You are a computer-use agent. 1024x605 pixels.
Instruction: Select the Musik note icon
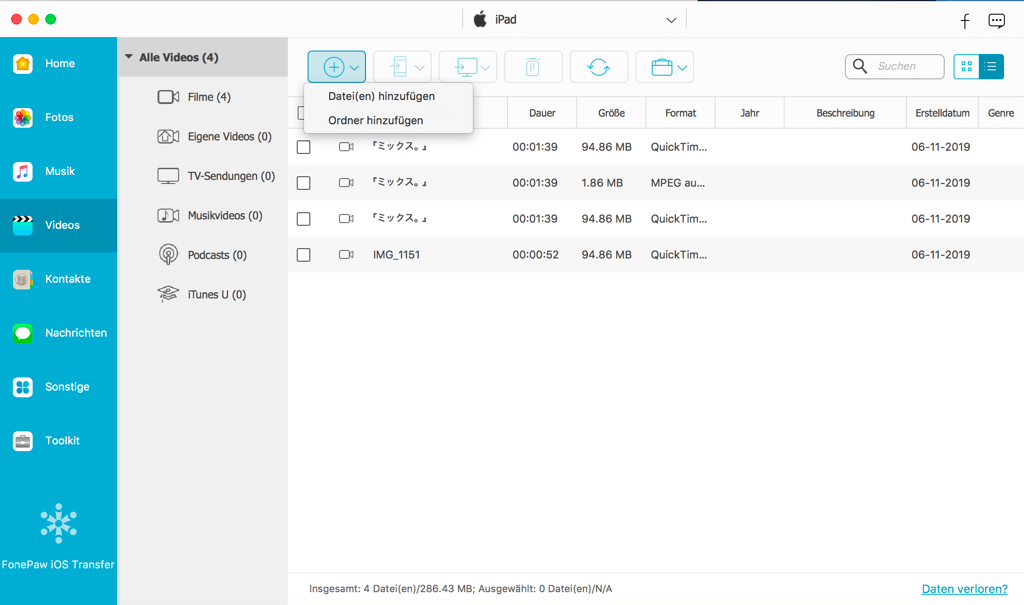coord(23,171)
